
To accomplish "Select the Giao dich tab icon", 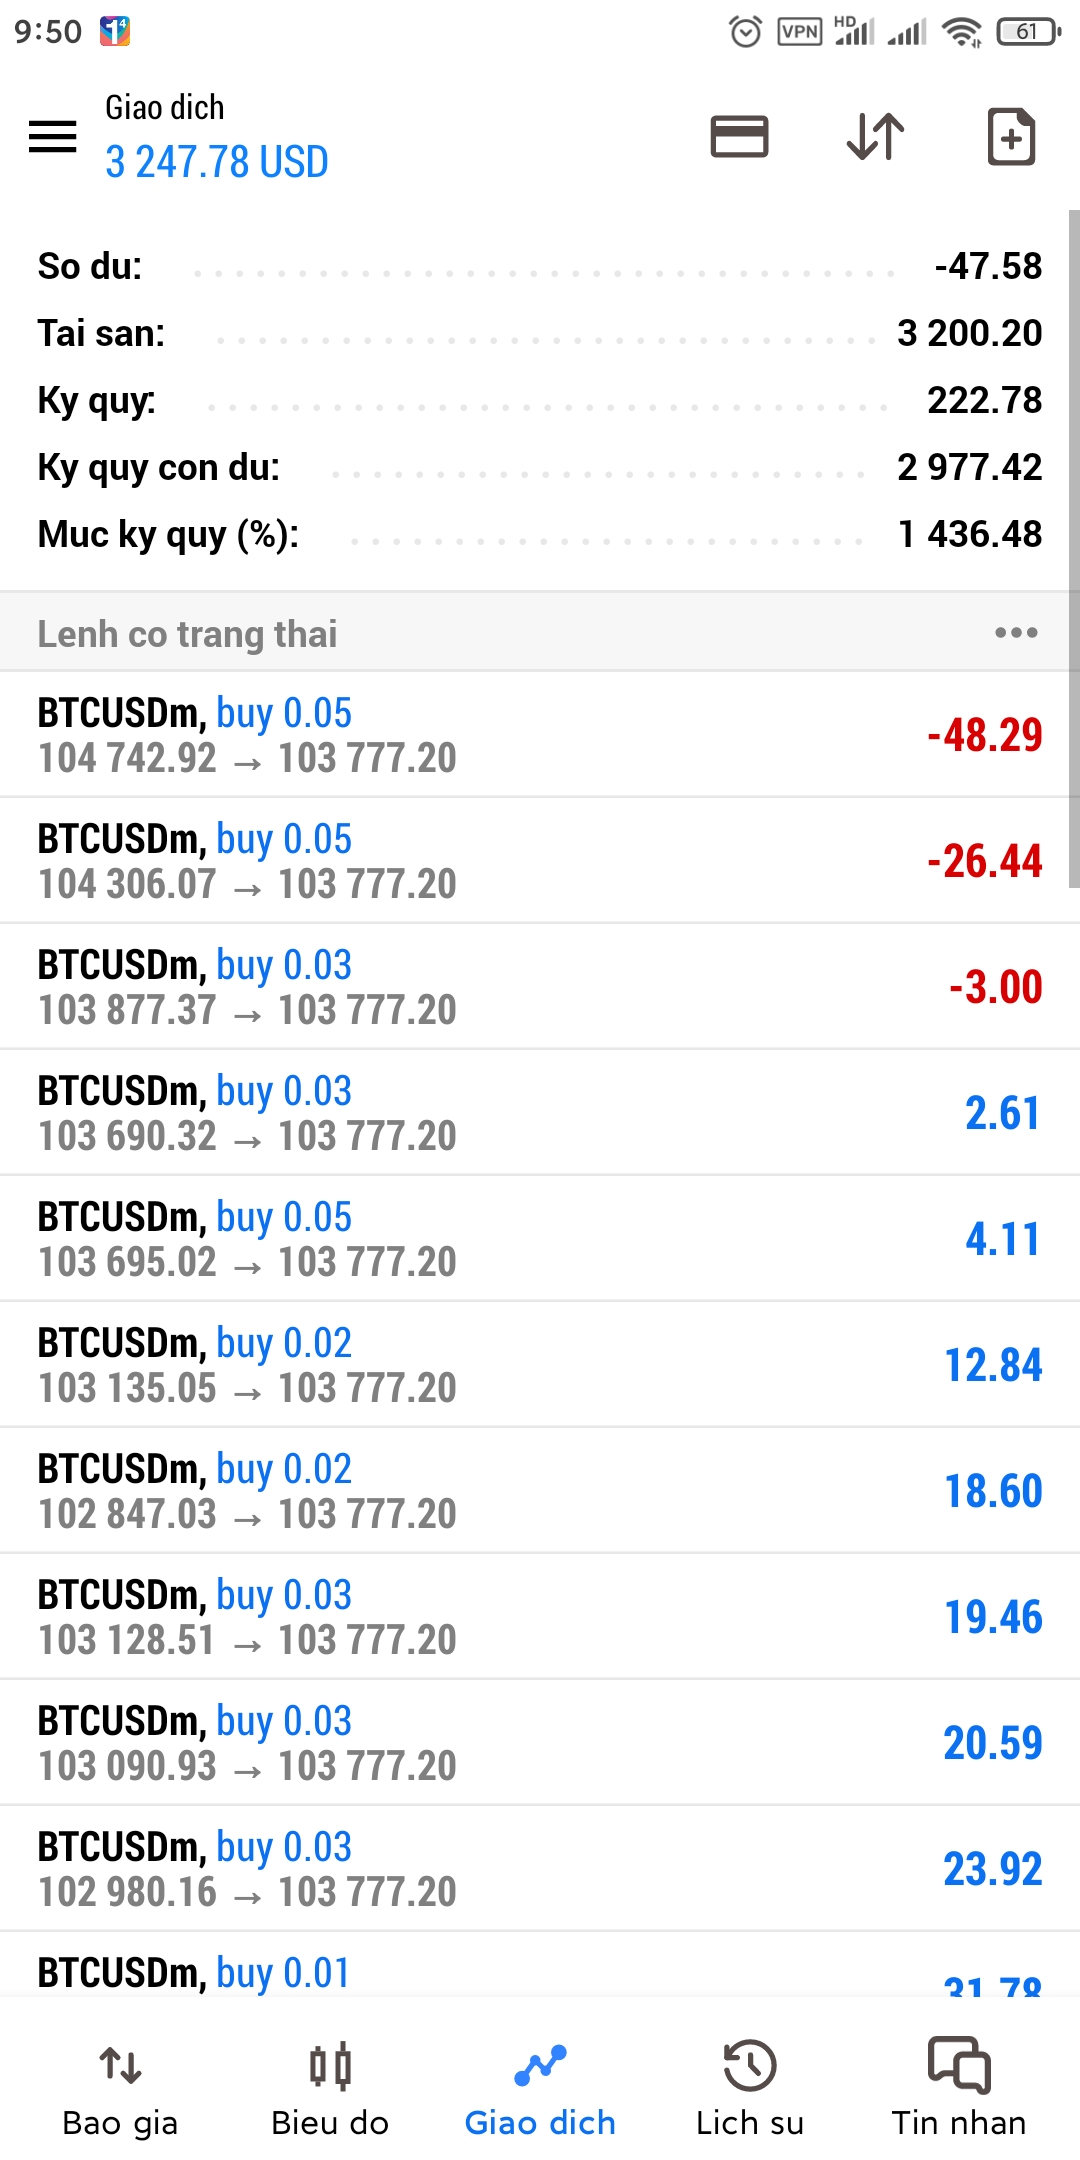I will [540, 2066].
